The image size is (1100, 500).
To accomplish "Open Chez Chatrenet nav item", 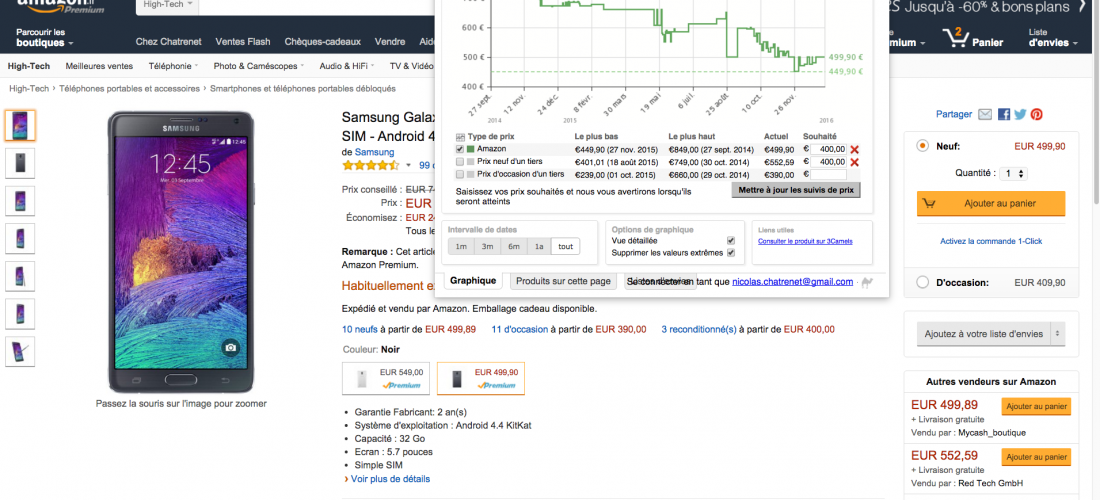I will [x=168, y=41].
